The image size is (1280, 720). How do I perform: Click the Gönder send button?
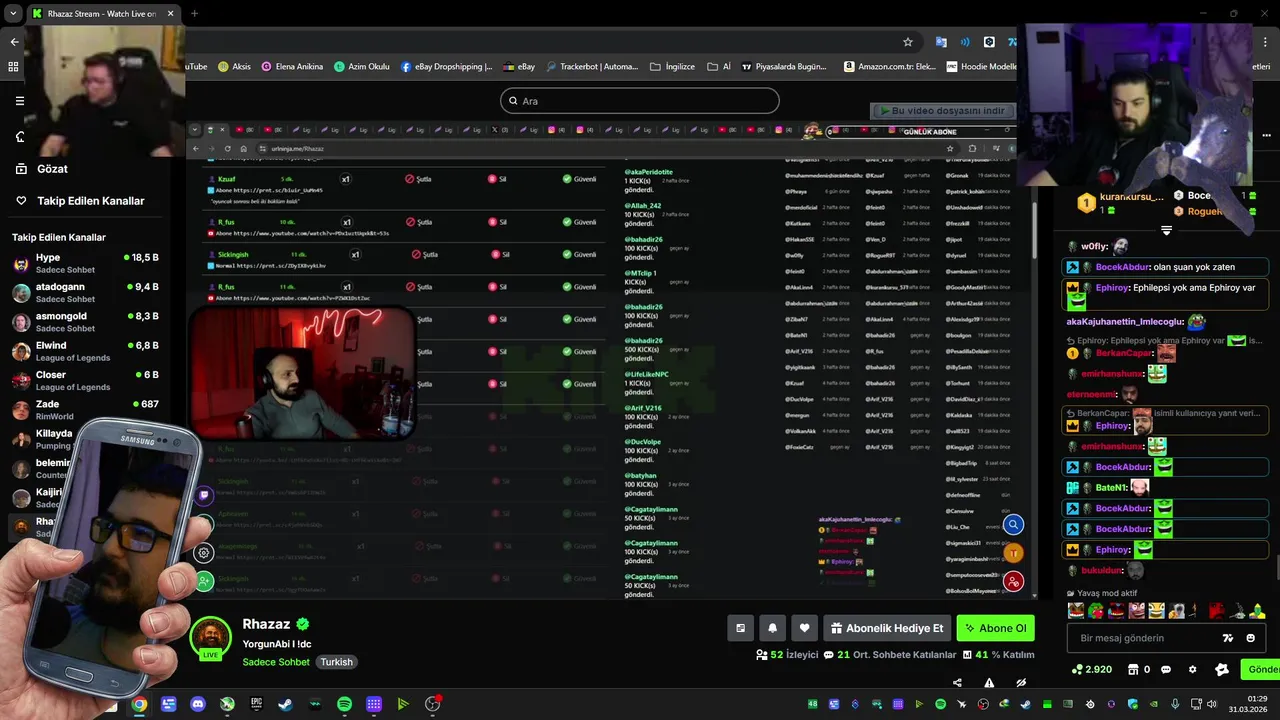(x=1260, y=669)
